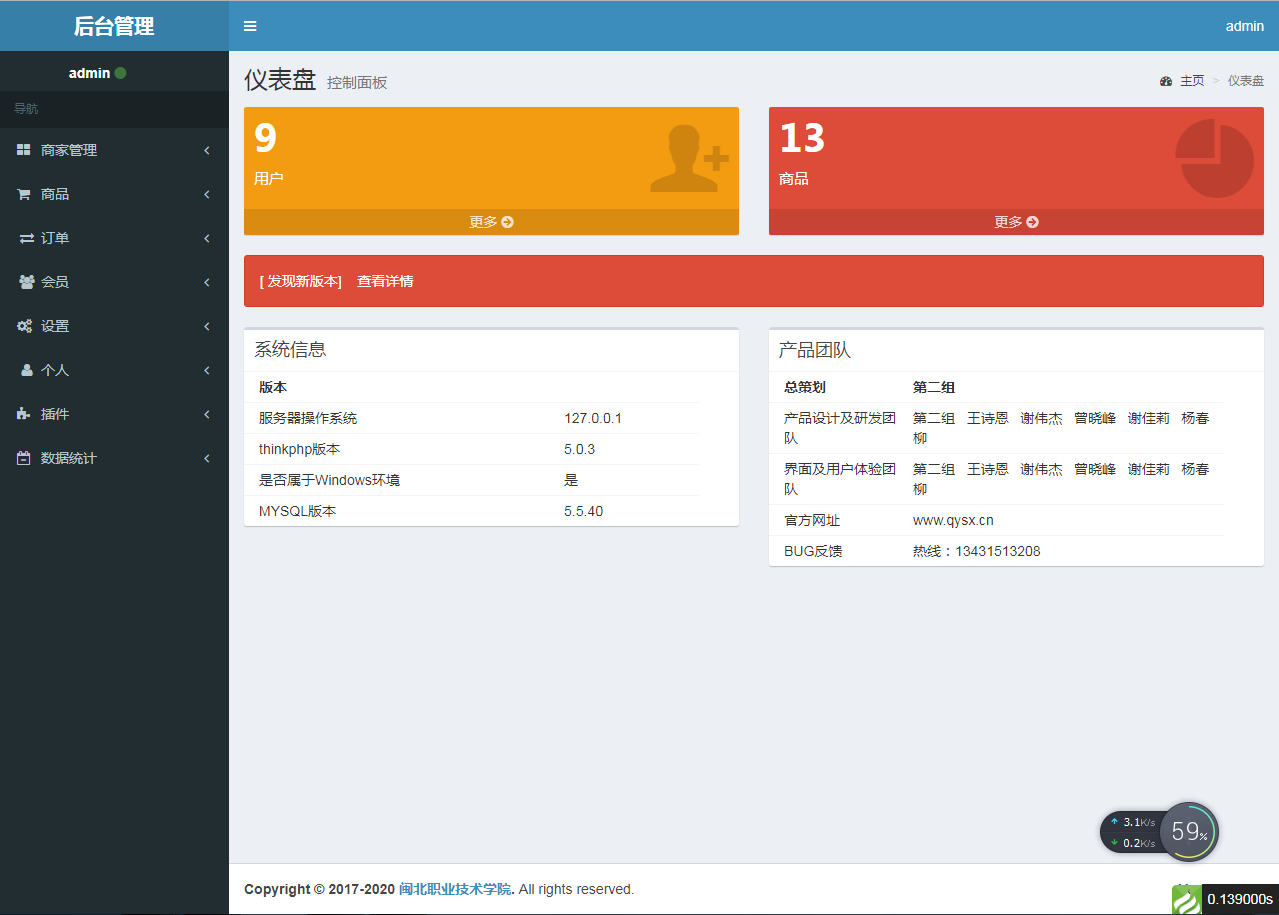
Task: Click the puzzle piece icon for 插件
Action: tap(24, 414)
